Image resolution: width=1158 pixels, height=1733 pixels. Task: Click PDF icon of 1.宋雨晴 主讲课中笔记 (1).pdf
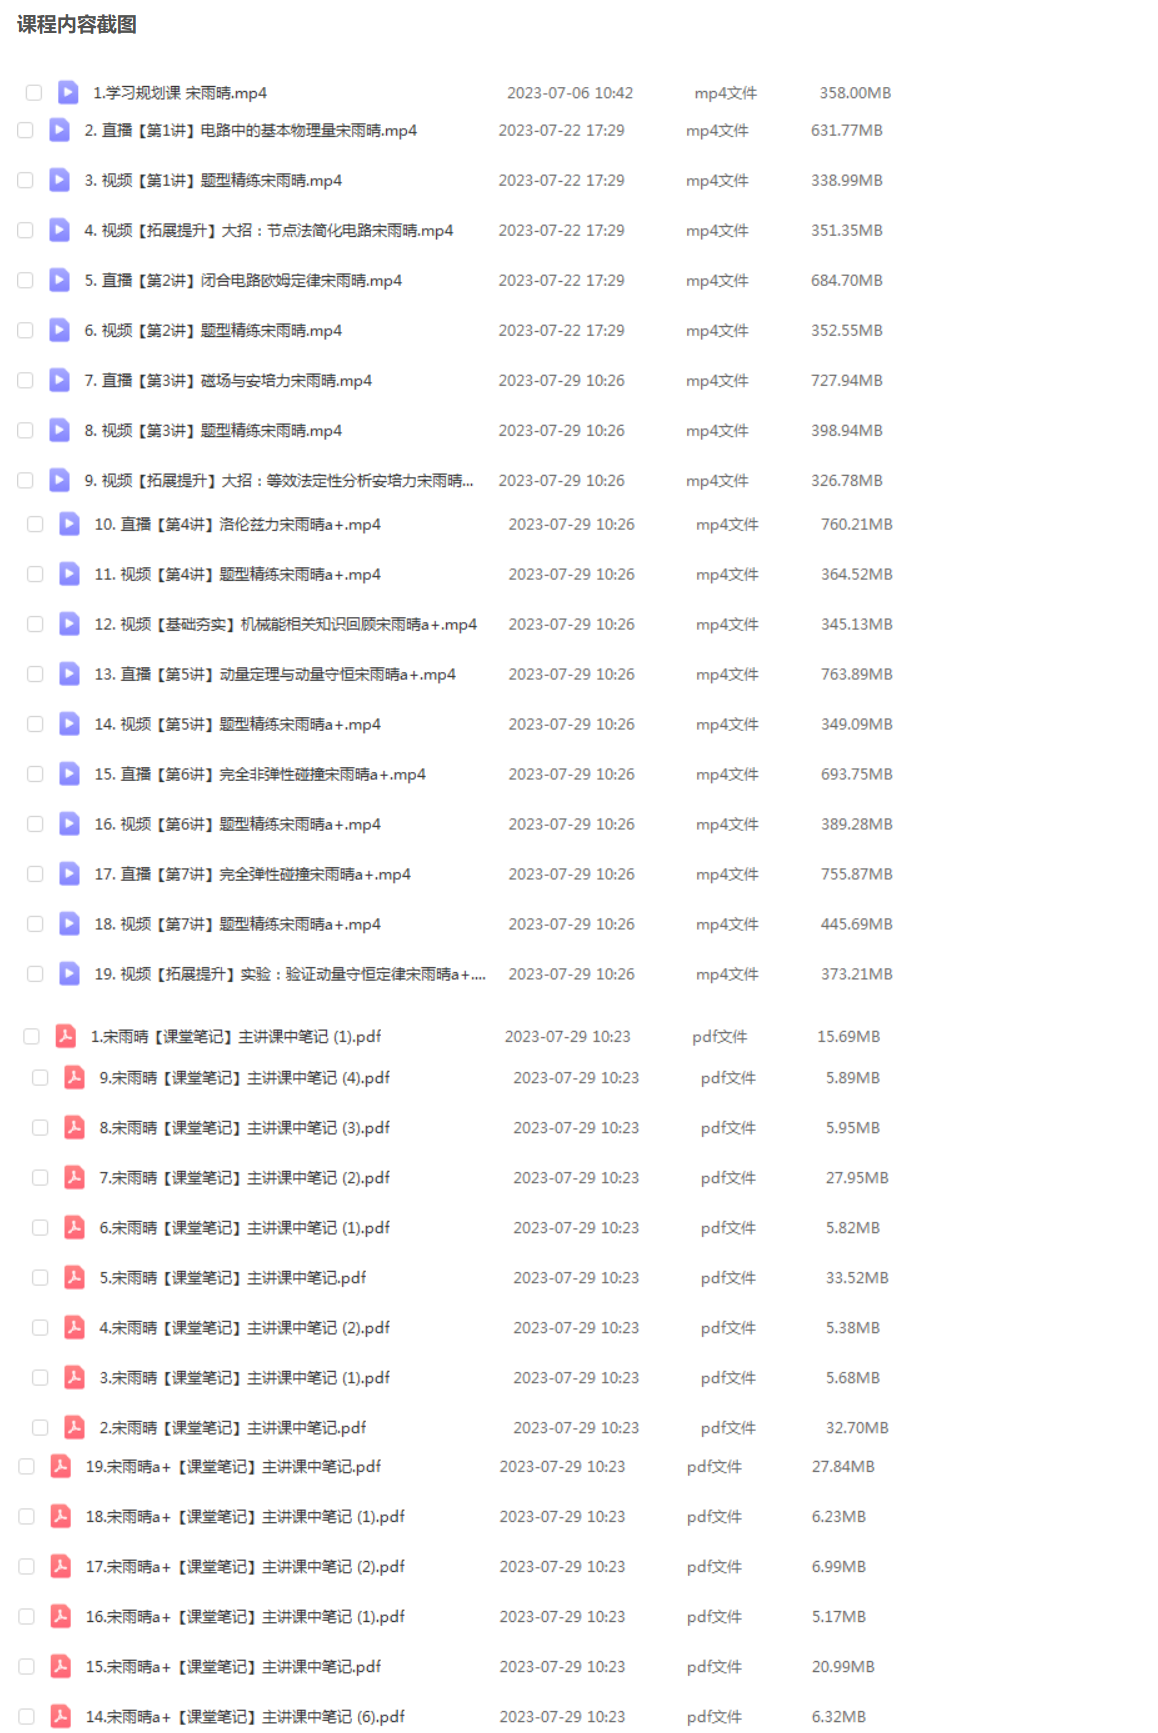[66, 1036]
